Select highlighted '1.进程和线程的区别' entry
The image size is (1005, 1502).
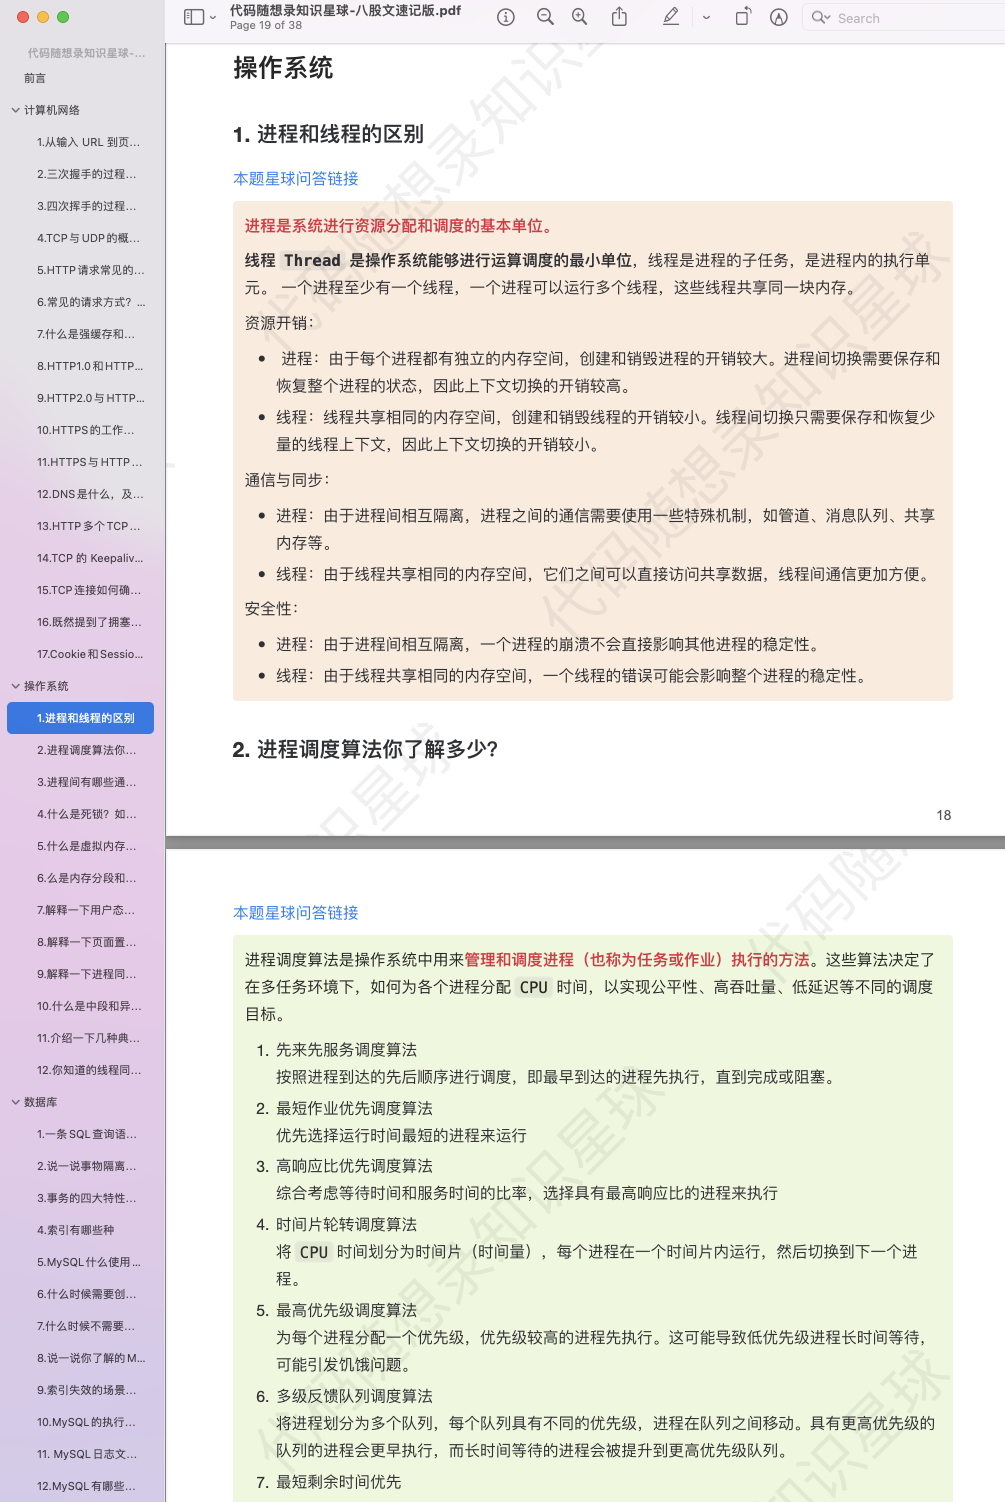(81, 718)
